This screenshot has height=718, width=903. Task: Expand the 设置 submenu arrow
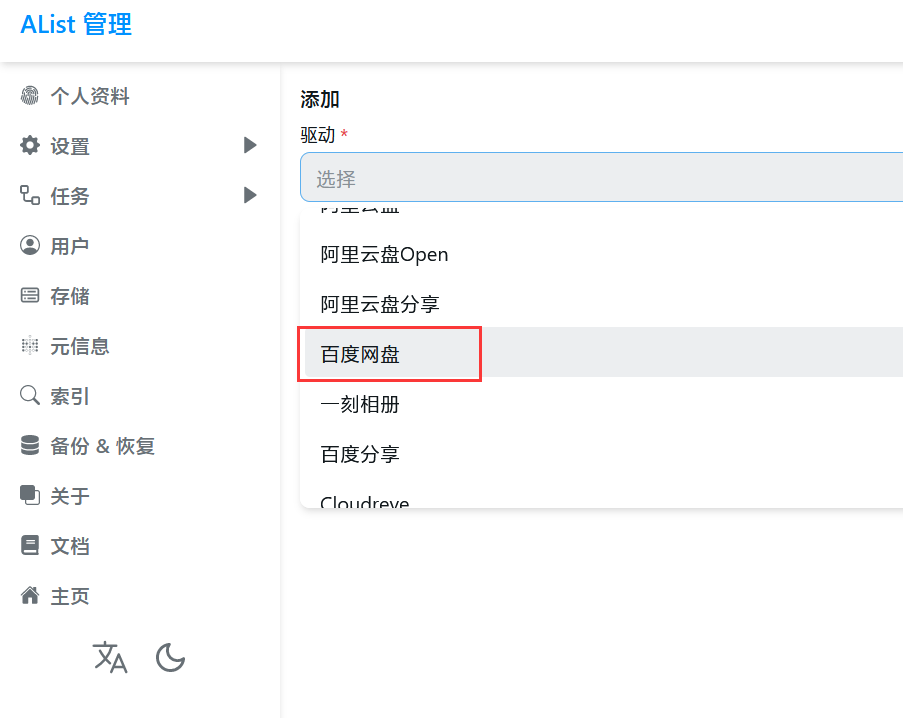coord(250,145)
